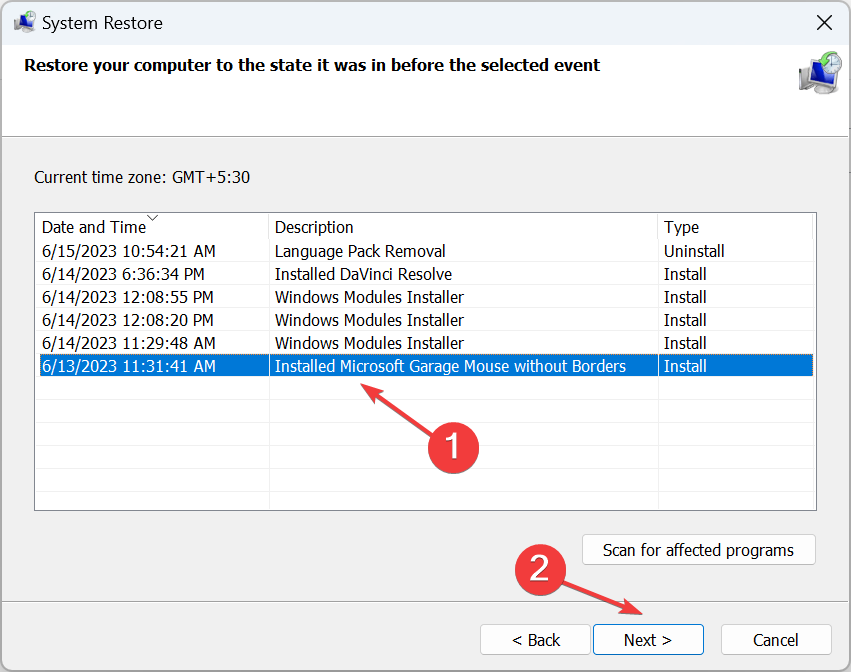Cancel the System Restore wizard
Viewport: 851px width, 672px height.
pyautogui.click(x=776, y=640)
